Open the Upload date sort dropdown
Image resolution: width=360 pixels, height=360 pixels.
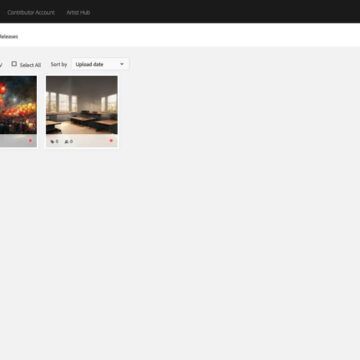(x=100, y=64)
